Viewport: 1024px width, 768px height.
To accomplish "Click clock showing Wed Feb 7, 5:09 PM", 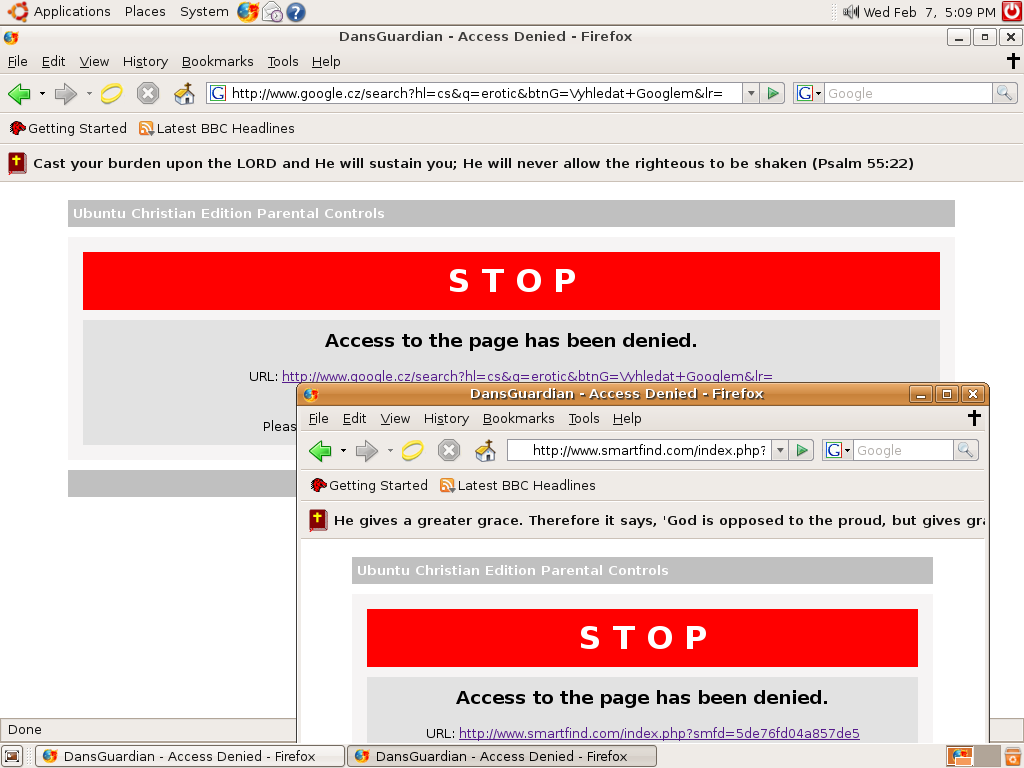I will click(x=929, y=12).
